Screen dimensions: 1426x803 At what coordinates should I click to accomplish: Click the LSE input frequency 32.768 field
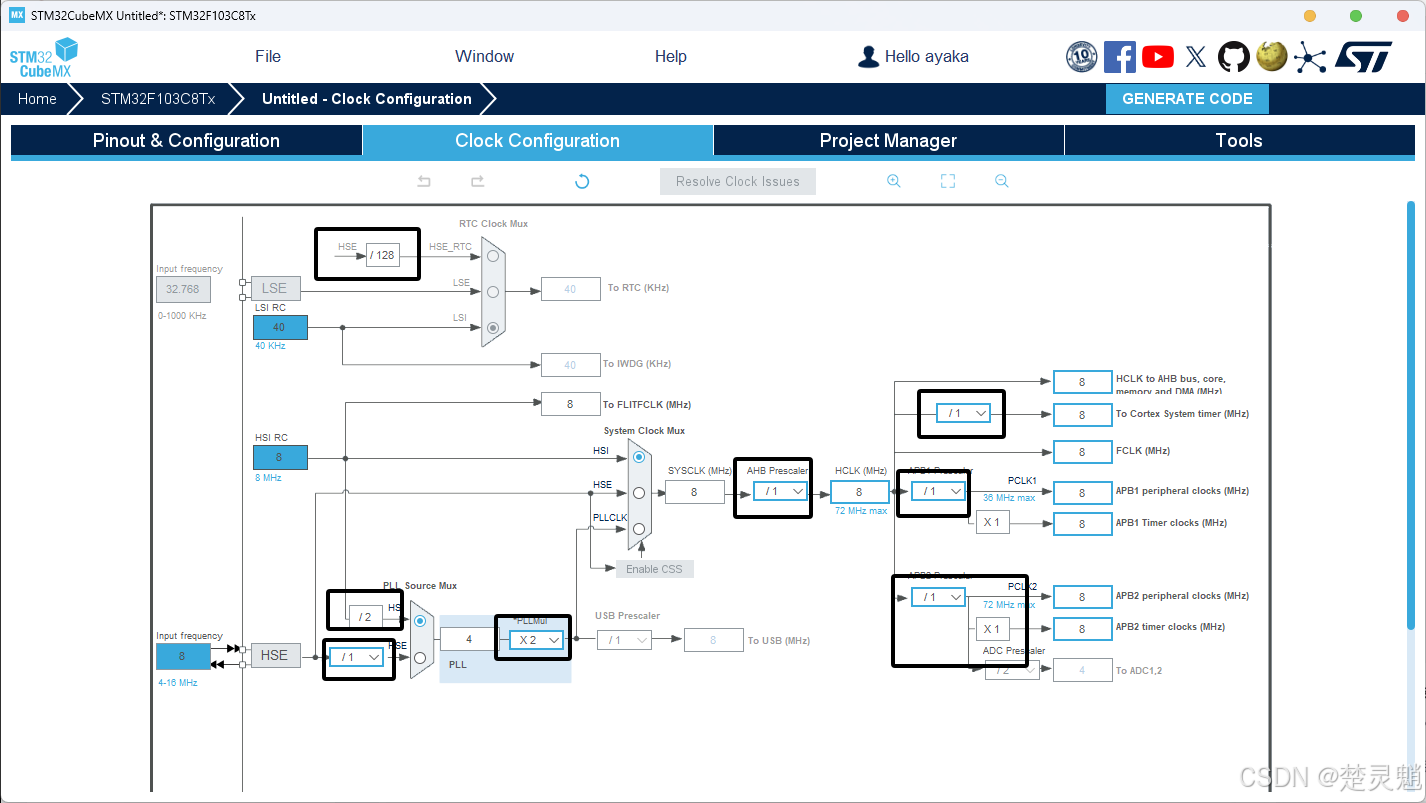pos(183,289)
